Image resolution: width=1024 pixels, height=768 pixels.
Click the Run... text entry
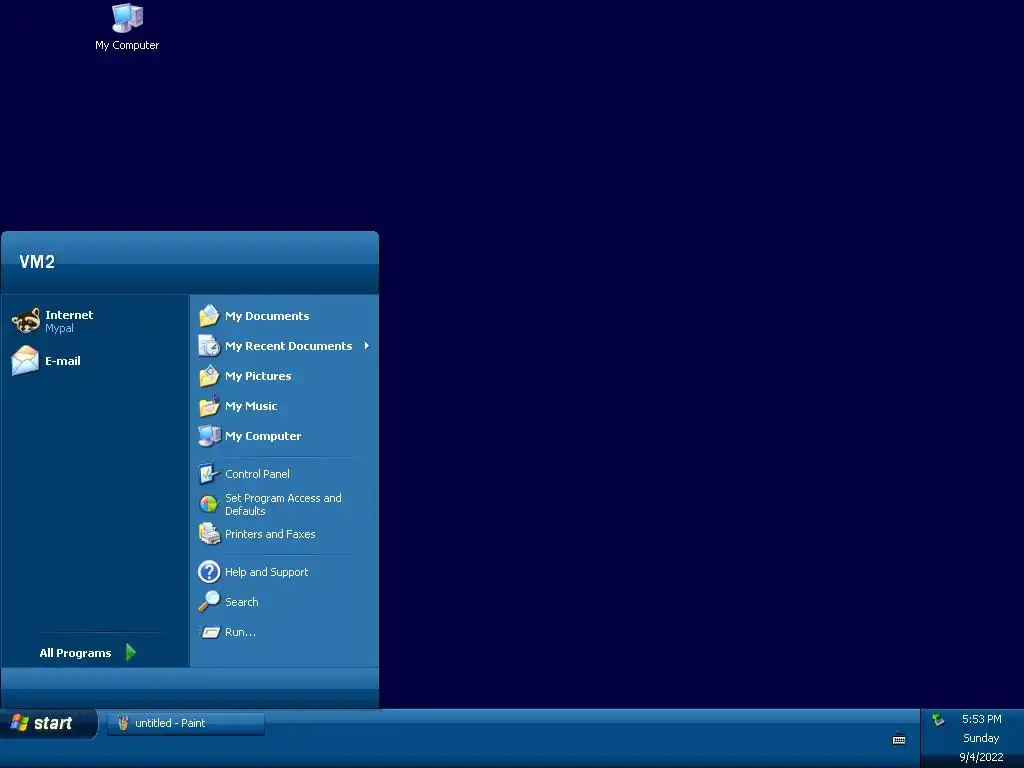[240, 632]
